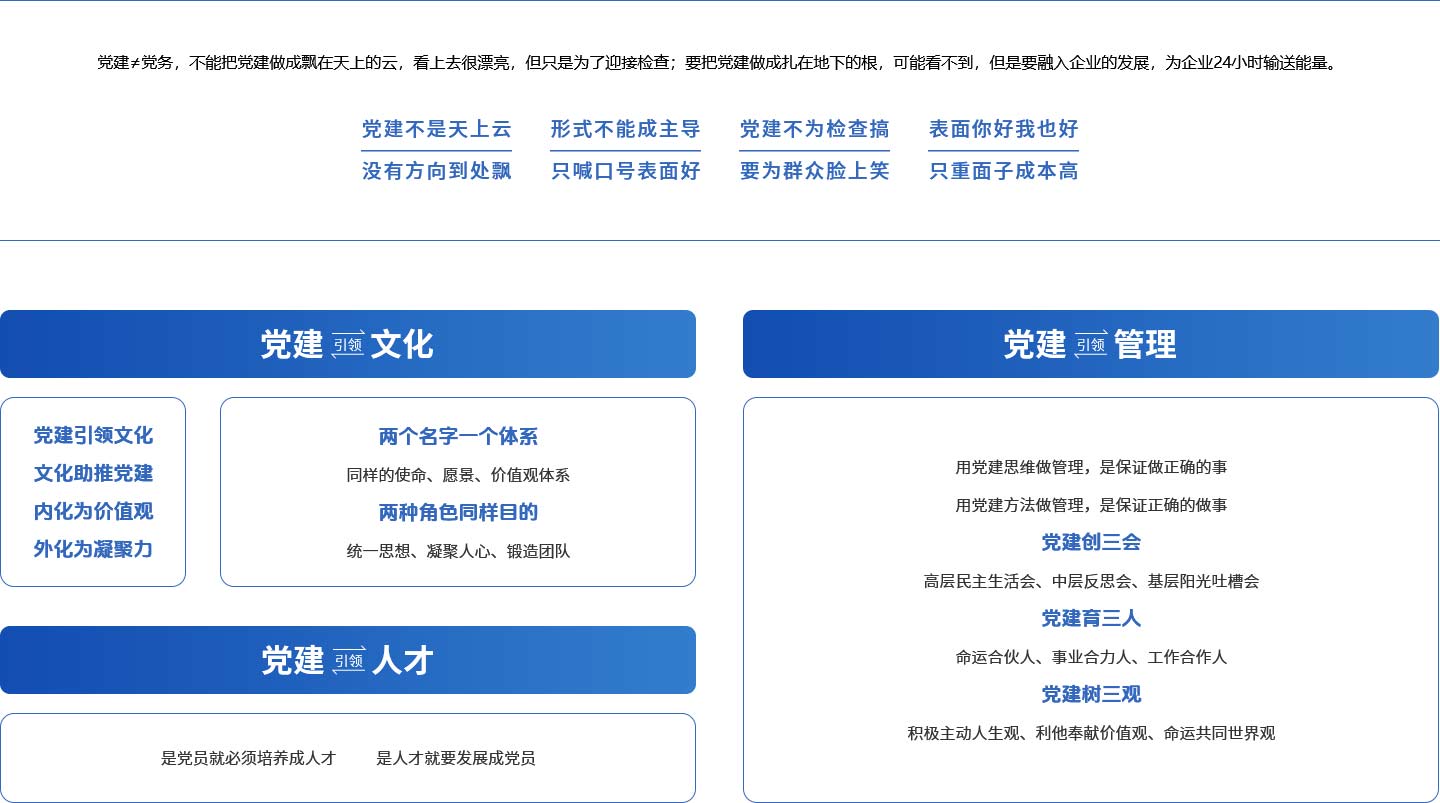Click the 党建育三人 heading

tap(1091, 618)
